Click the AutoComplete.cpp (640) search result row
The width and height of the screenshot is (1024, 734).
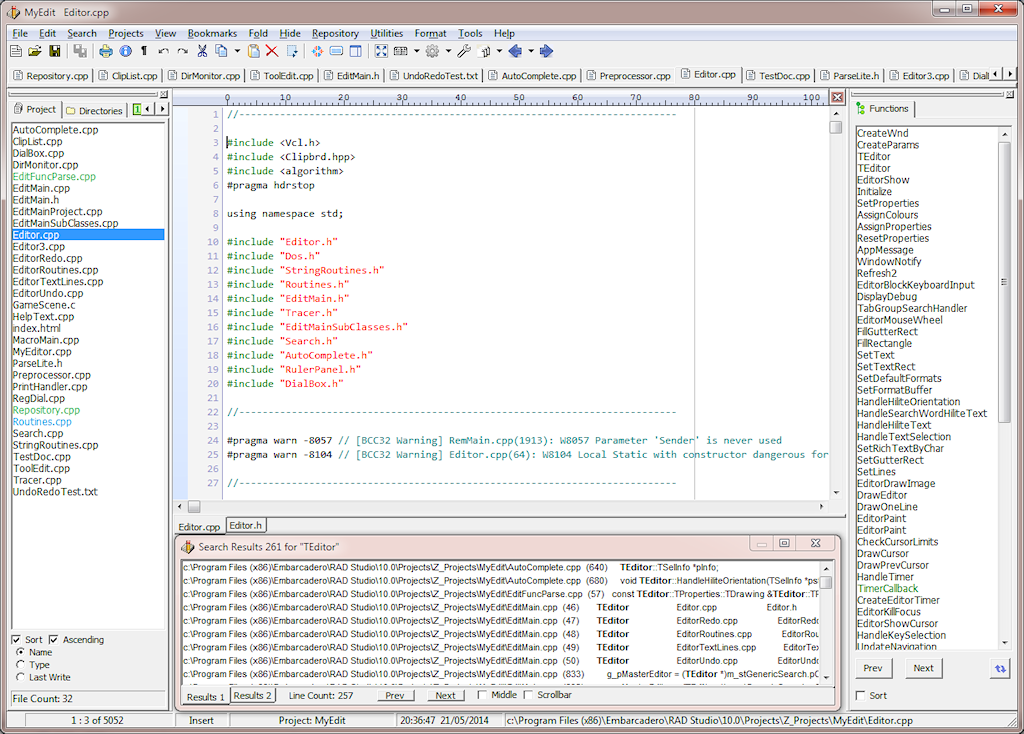(500, 567)
